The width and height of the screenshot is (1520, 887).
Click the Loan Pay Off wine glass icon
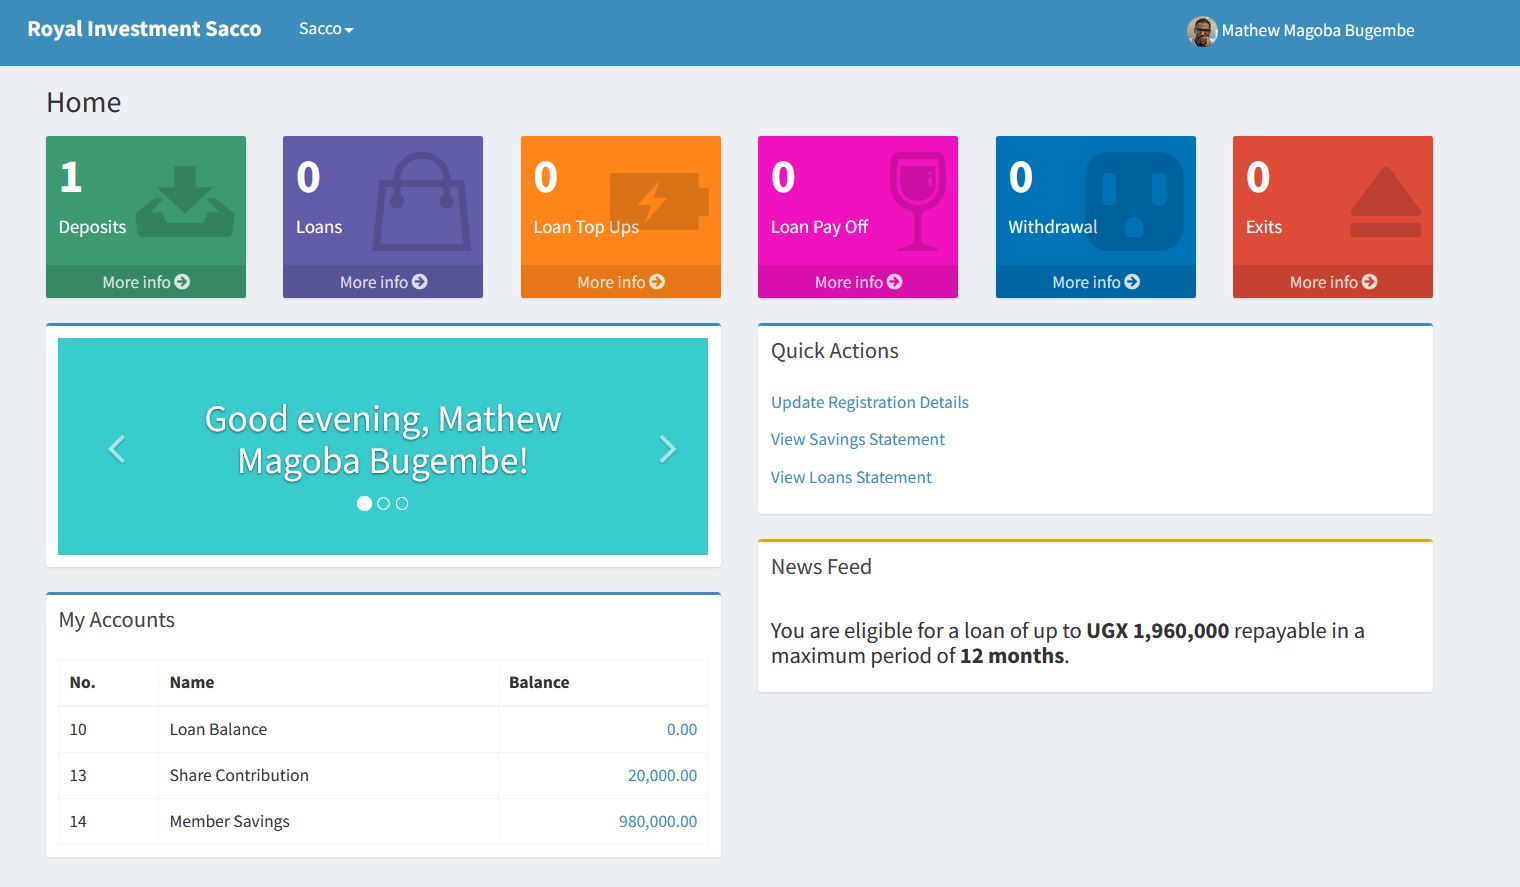tap(917, 201)
